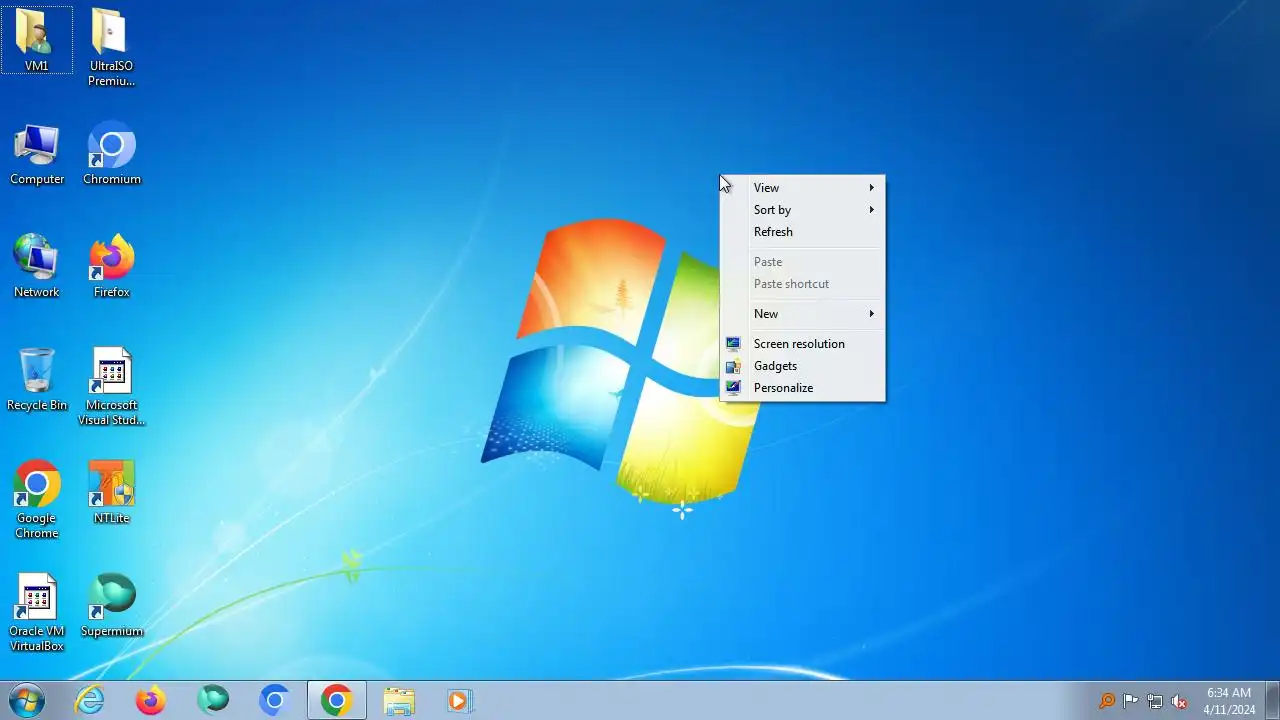Switch to Google Chrome in the taskbar
Viewport: 1280px width, 720px height.
click(x=337, y=700)
